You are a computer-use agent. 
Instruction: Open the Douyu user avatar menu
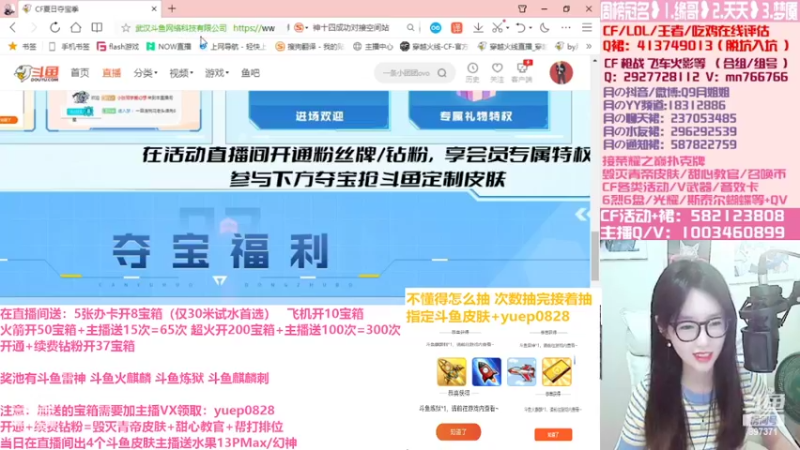tap(561, 73)
